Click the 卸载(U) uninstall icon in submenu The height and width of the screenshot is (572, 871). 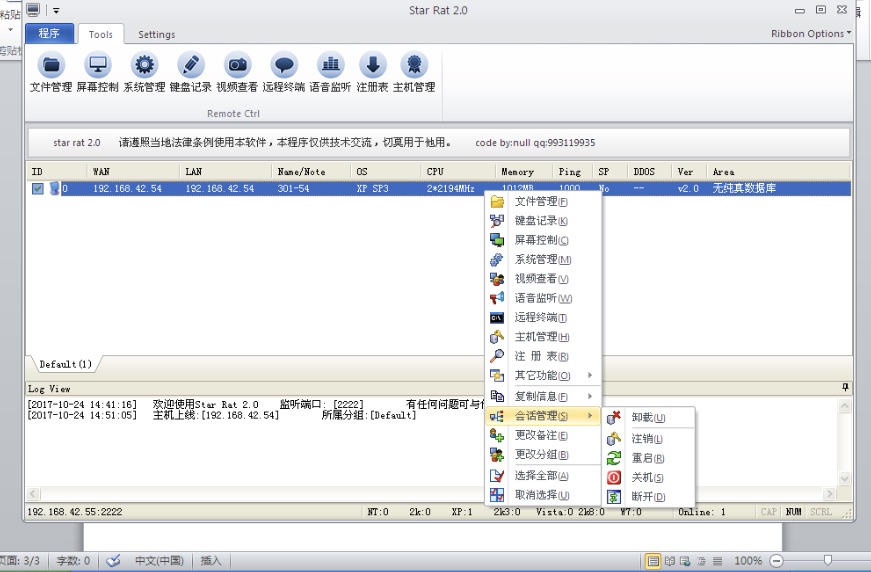coord(614,418)
